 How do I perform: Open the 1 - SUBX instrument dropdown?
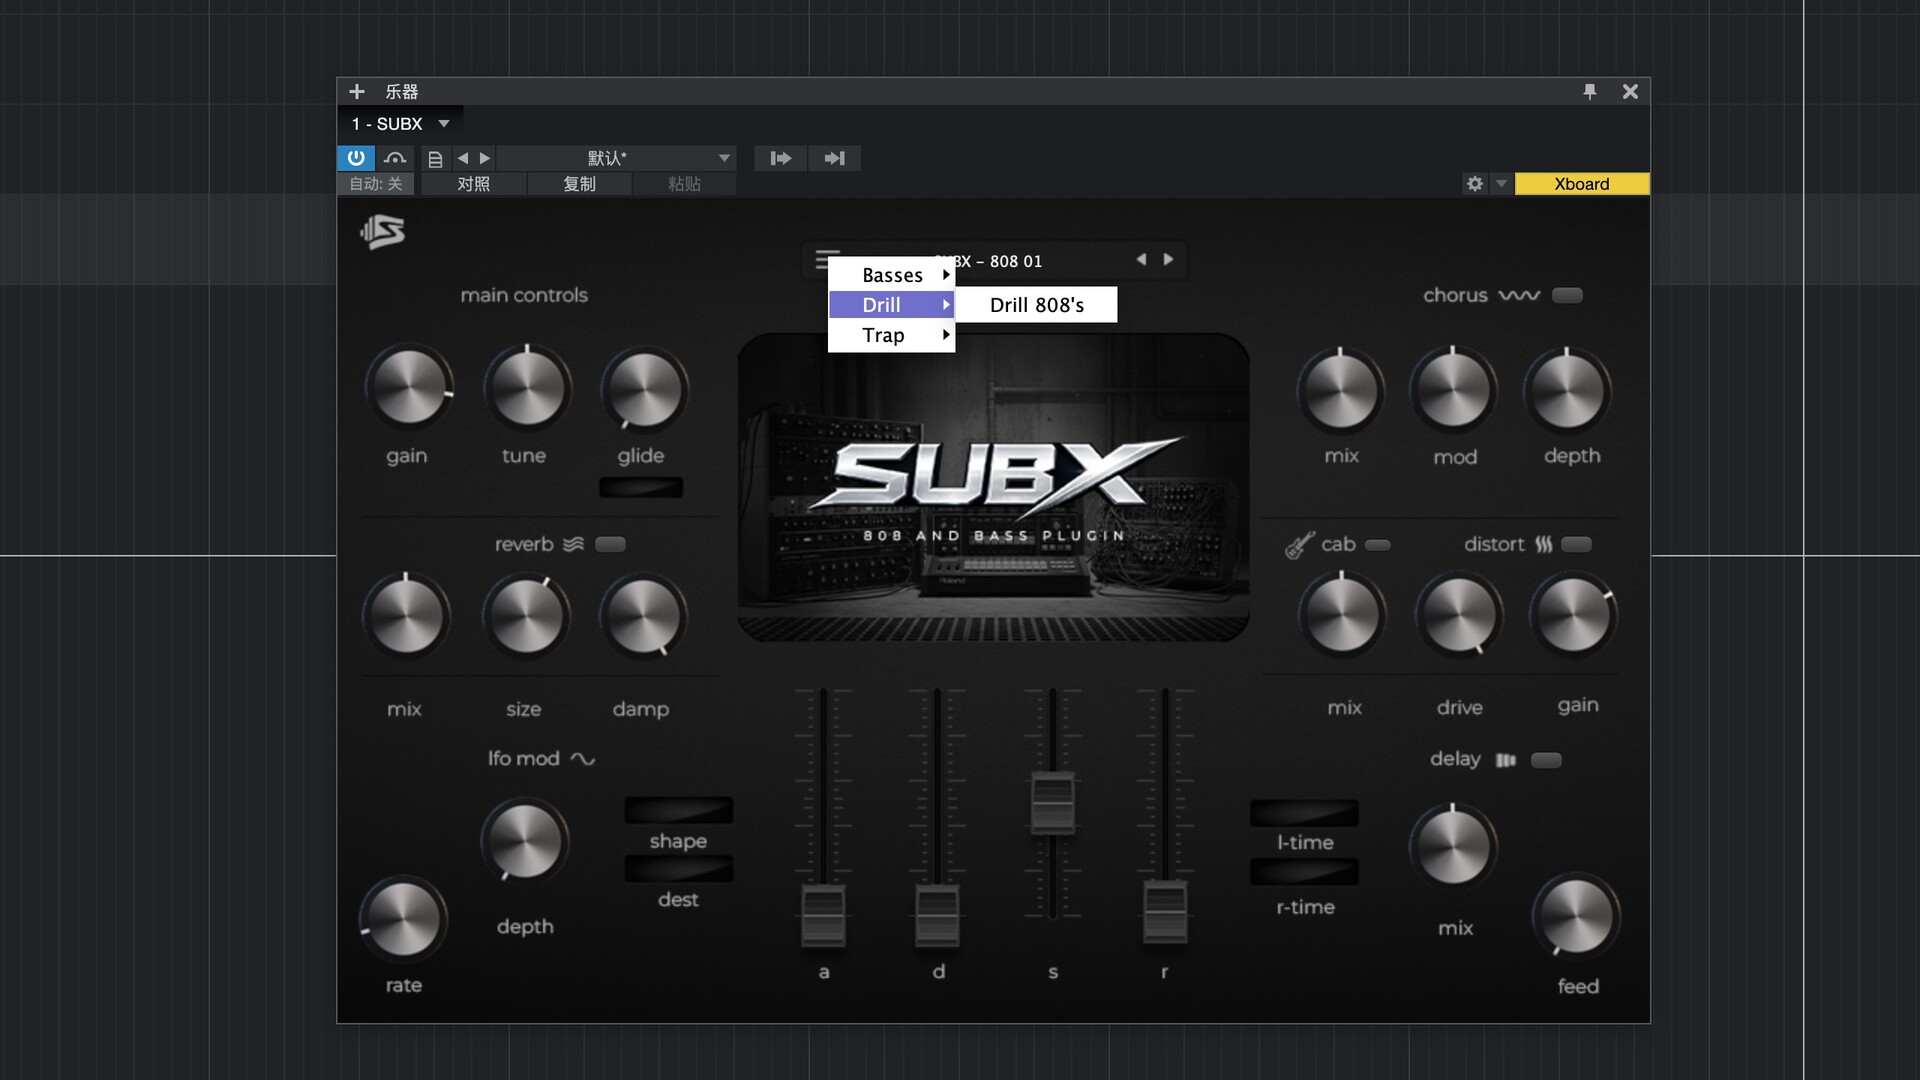coord(401,124)
